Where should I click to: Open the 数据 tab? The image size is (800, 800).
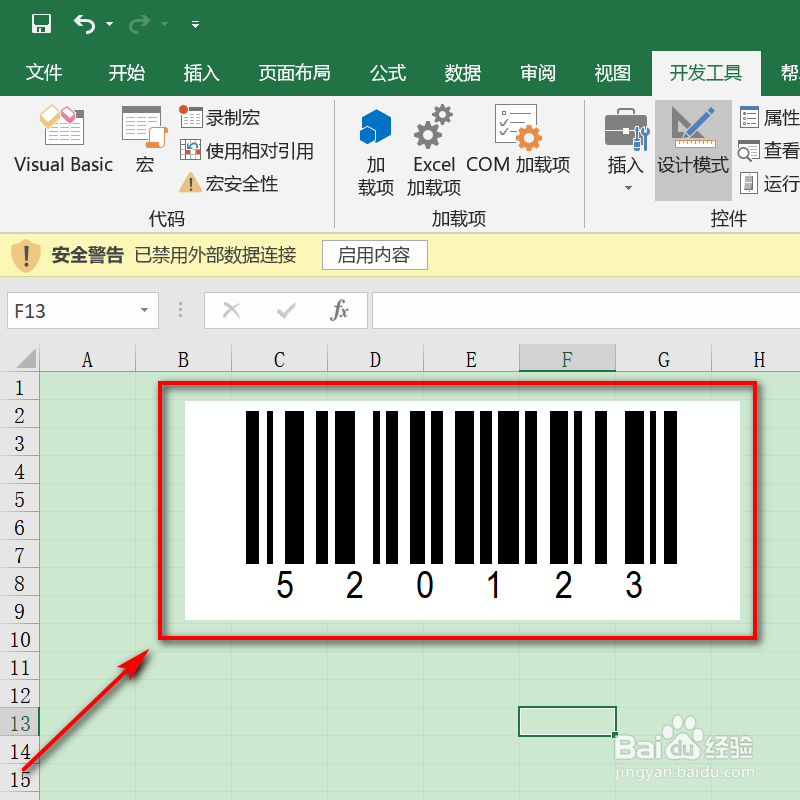coord(462,73)
